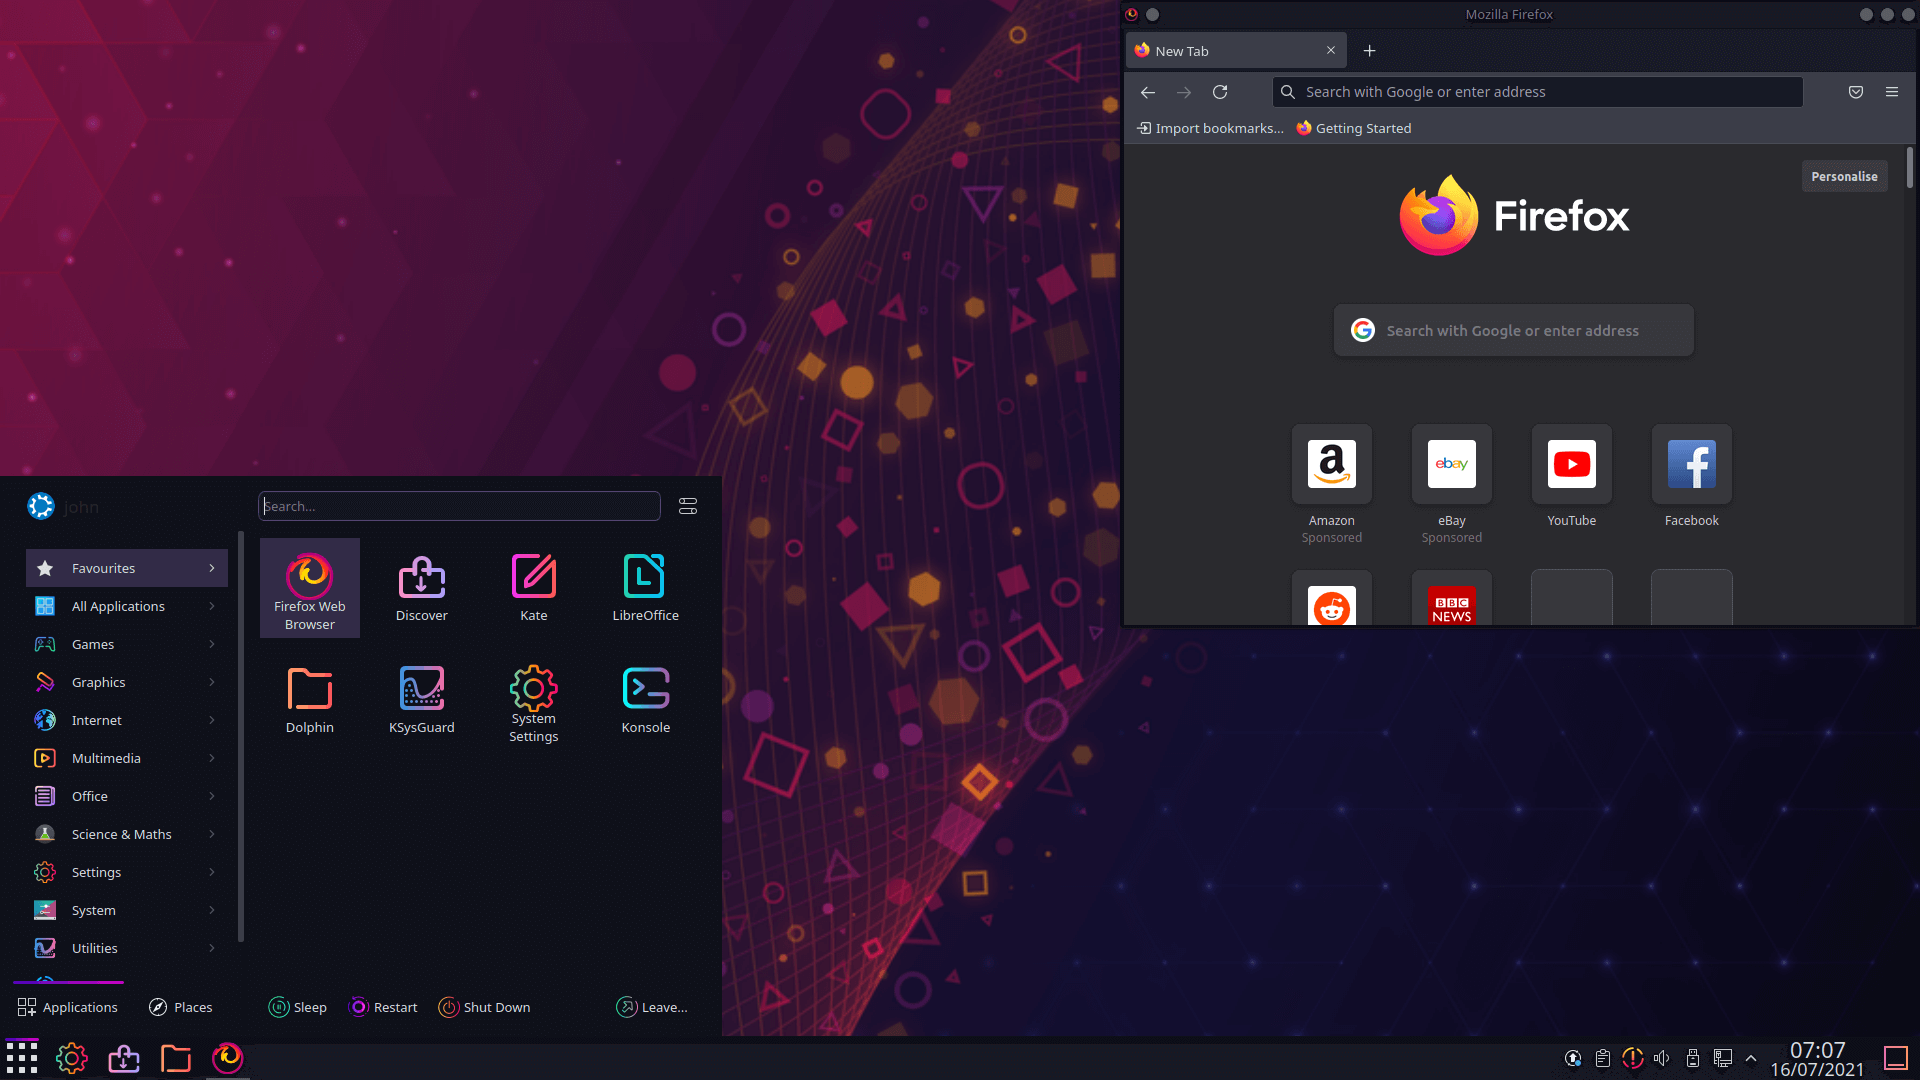1920x1080 pixels.
Task: Launch LibreOffice from favourites
Action: point(646,588)
